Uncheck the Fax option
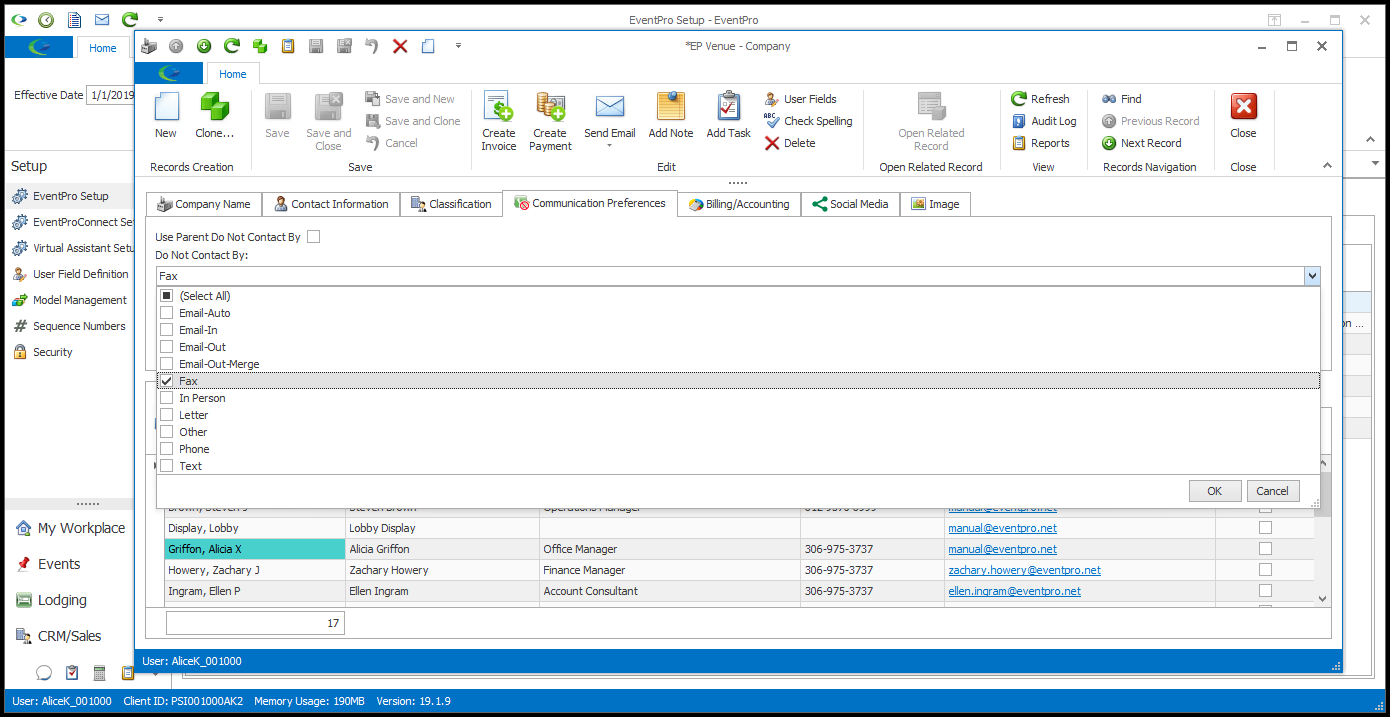The image size is (1390, 717). (167, 381)
